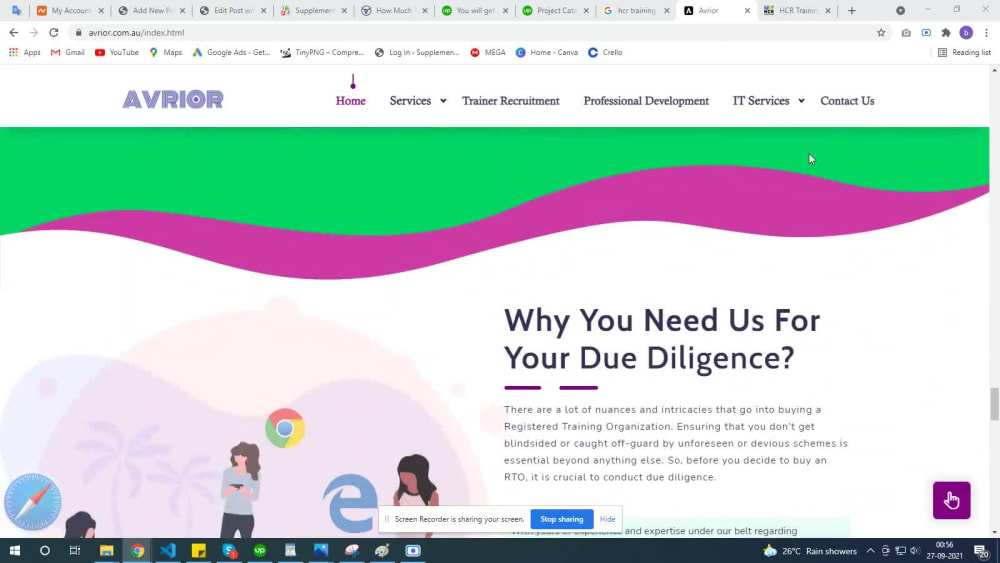Open the Contact Us page

pyautogui.click(x=847, y=101)
